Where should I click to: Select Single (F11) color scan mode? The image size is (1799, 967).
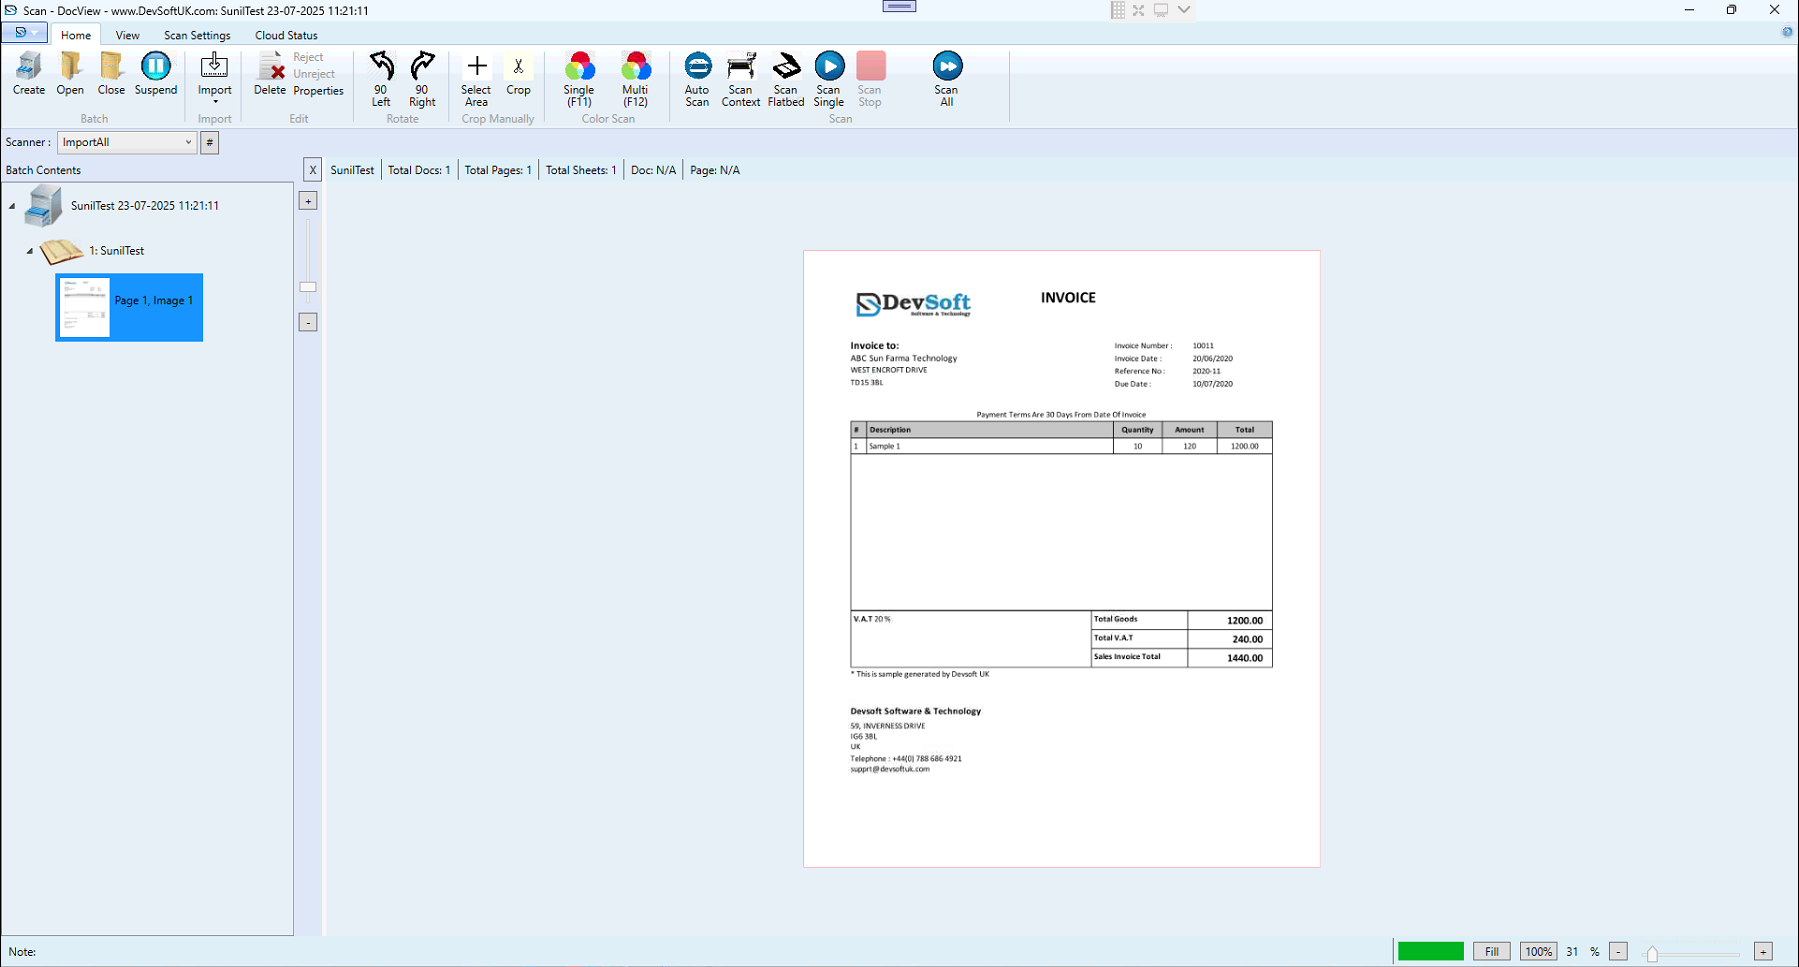pyautogui.click(x=578, y=78)
